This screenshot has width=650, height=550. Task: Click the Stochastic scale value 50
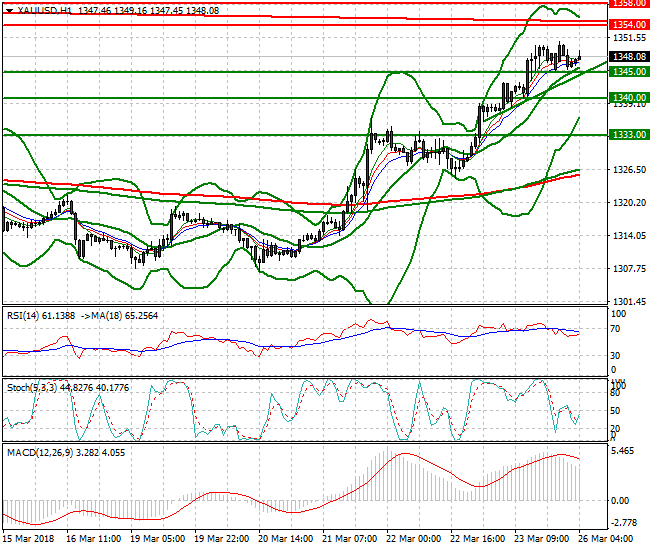click(x=615, y=411)
